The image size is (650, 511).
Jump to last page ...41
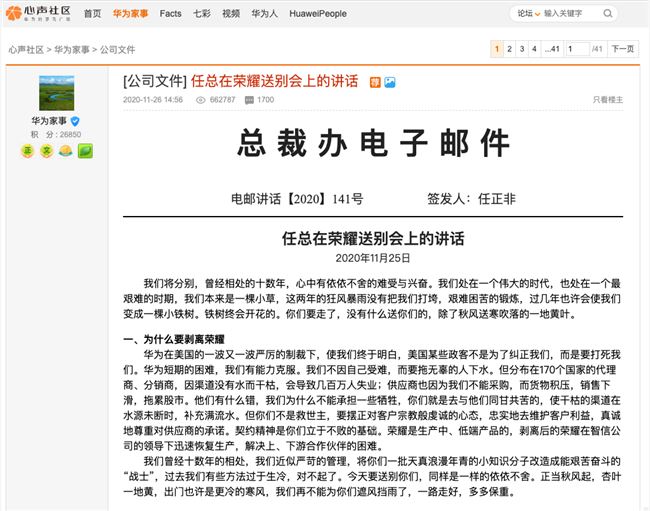pyautogui.click(x=552, y=49)
